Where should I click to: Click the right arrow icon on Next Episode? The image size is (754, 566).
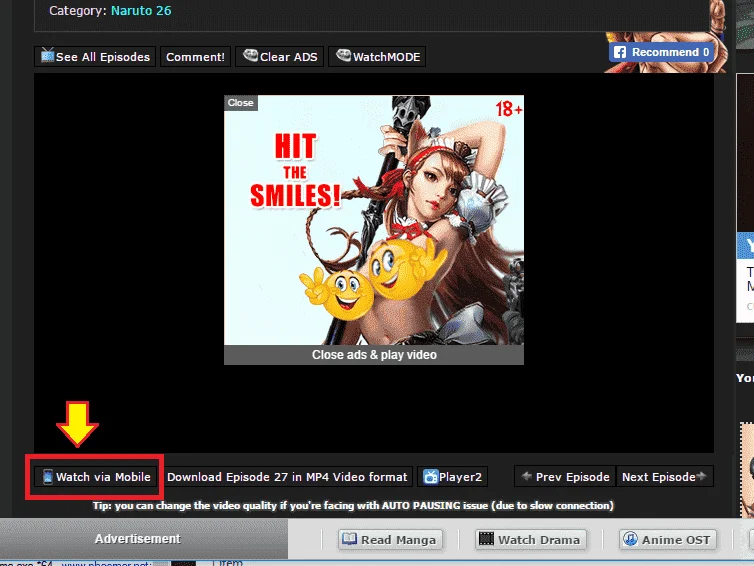[702, 476]
